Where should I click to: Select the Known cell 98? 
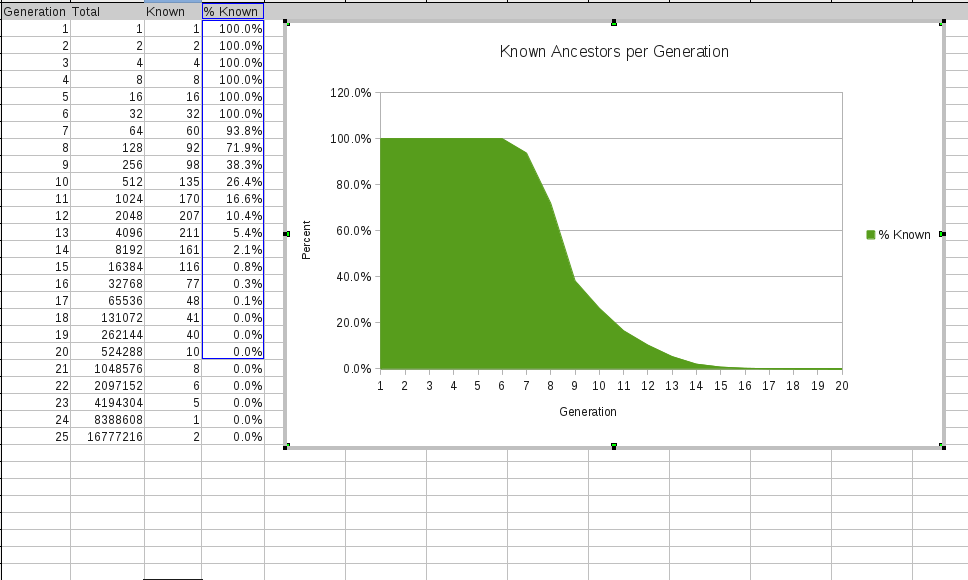pos(173,165)
